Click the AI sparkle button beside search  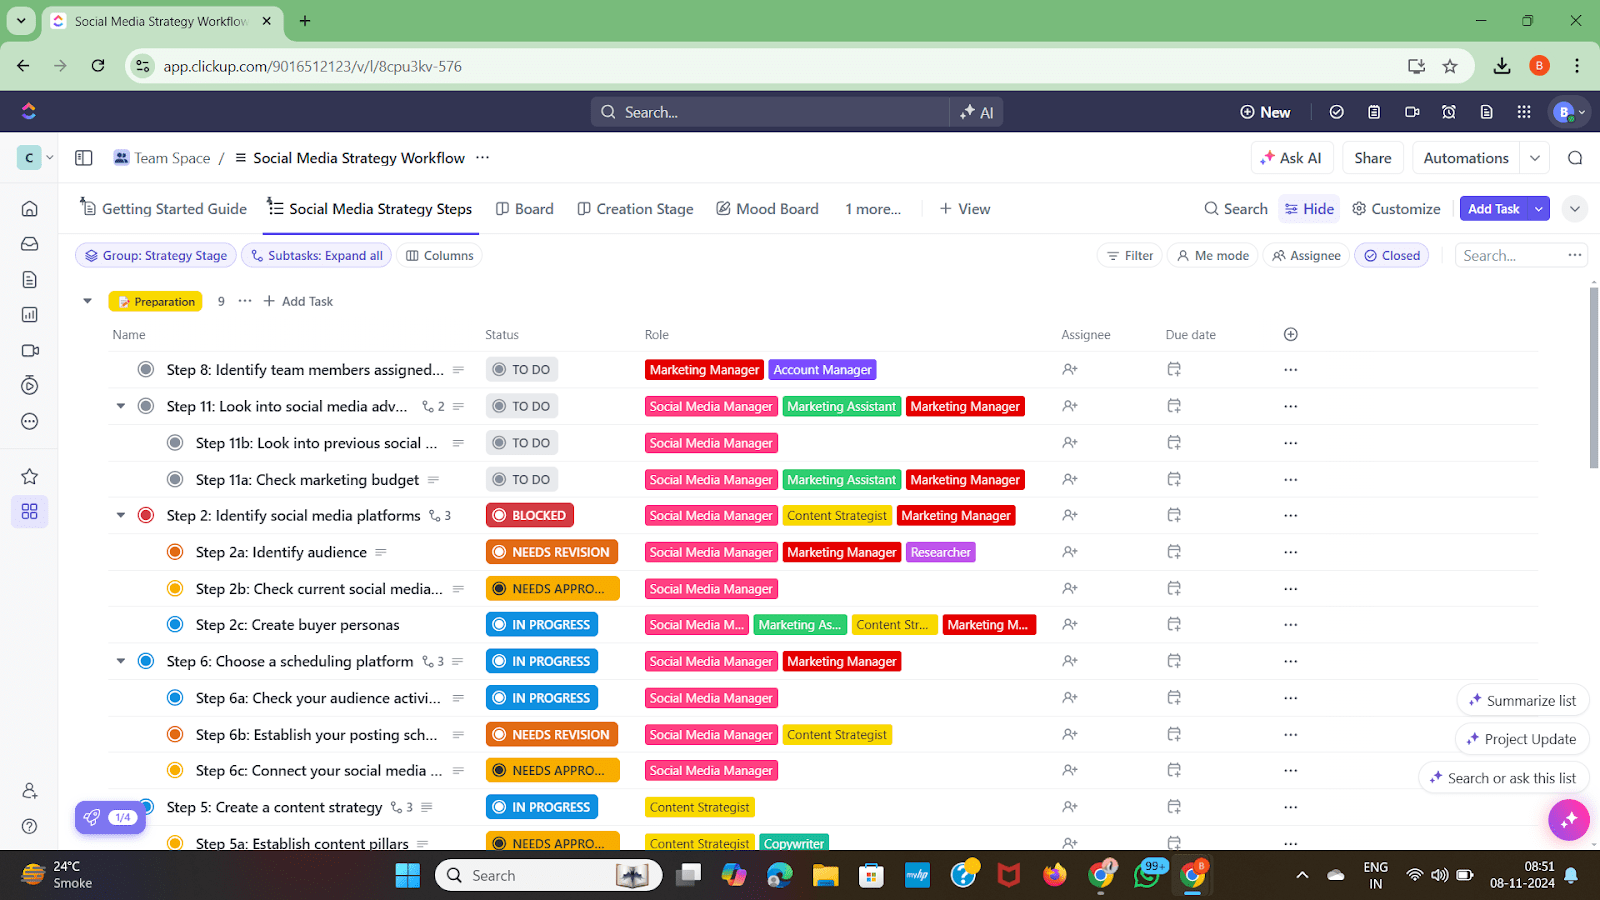976,112
